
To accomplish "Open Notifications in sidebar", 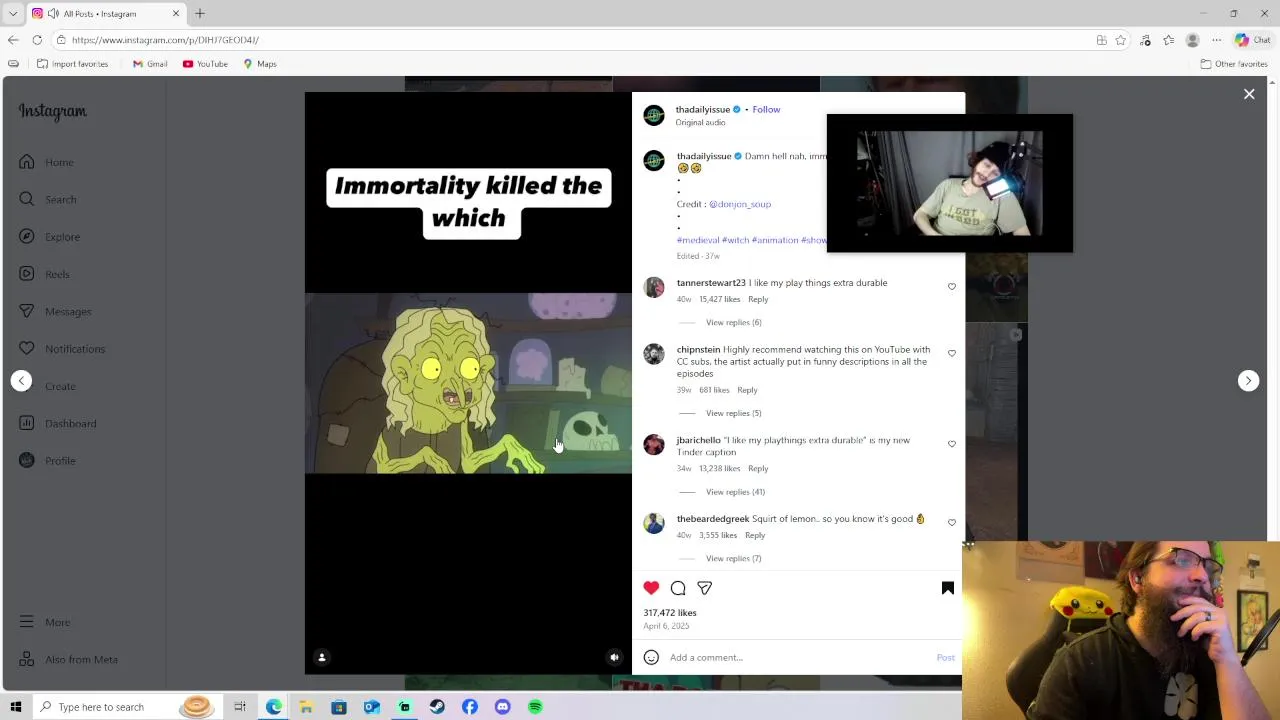I will 62,349.
